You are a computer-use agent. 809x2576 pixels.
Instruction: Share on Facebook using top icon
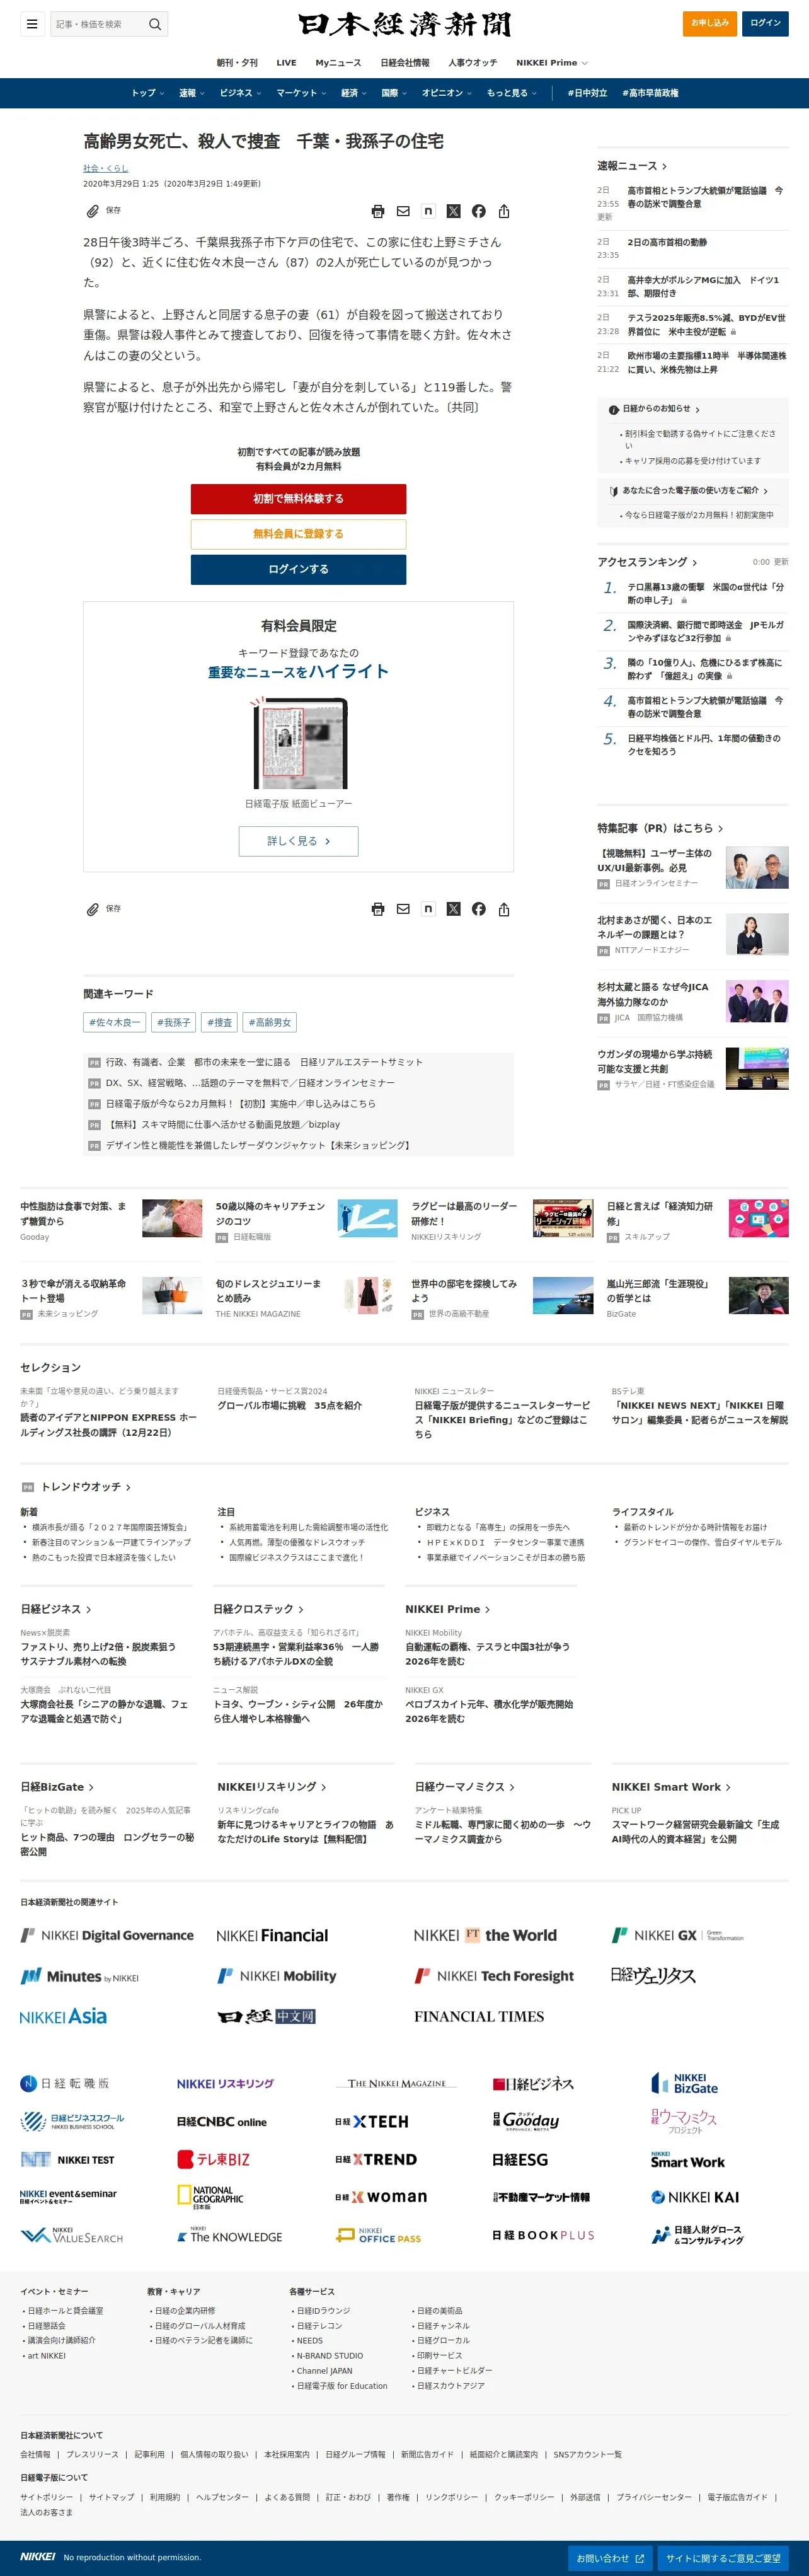coord(479,211)
